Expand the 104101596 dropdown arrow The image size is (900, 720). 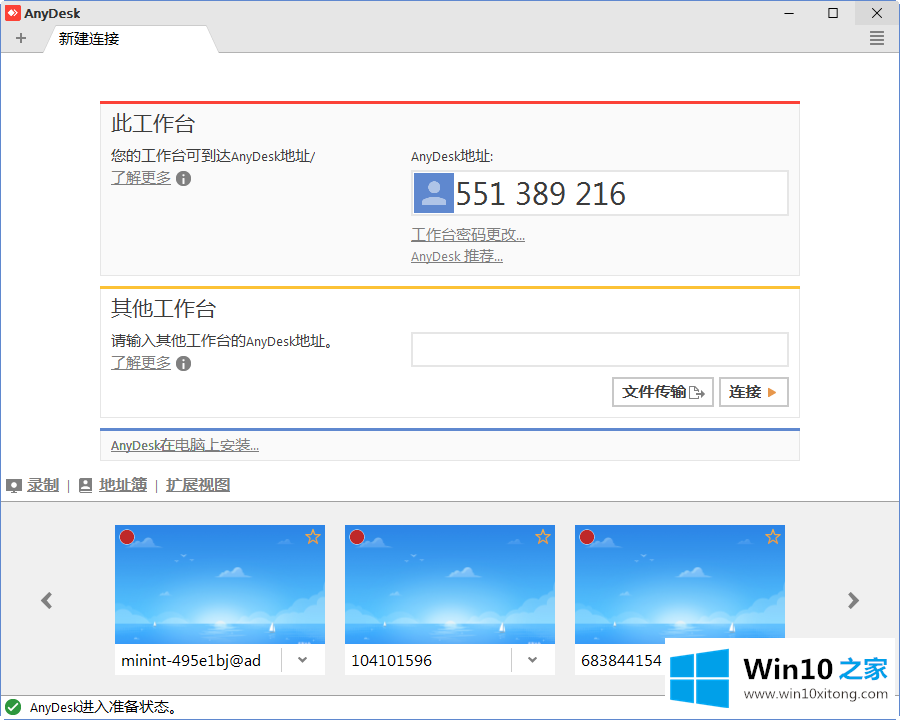click(533, 660)
